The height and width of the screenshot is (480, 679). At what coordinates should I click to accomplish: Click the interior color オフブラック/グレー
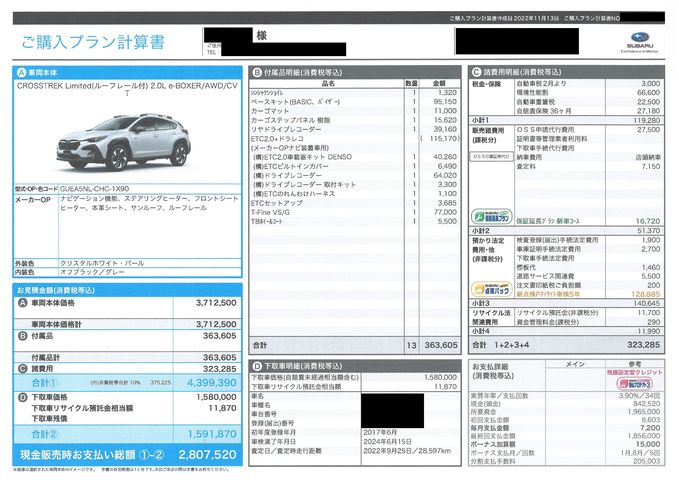point(92,272)
